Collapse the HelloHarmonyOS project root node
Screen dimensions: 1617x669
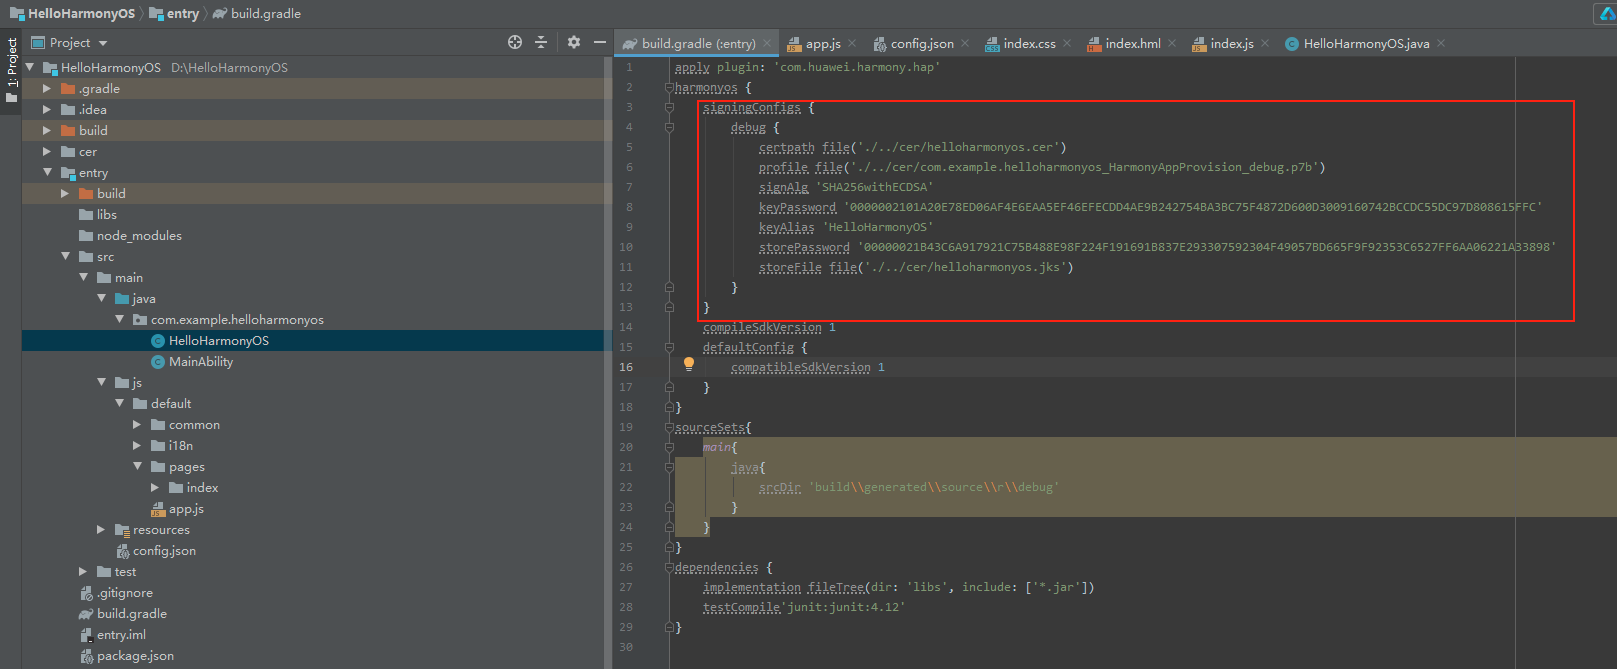[29, 67]
